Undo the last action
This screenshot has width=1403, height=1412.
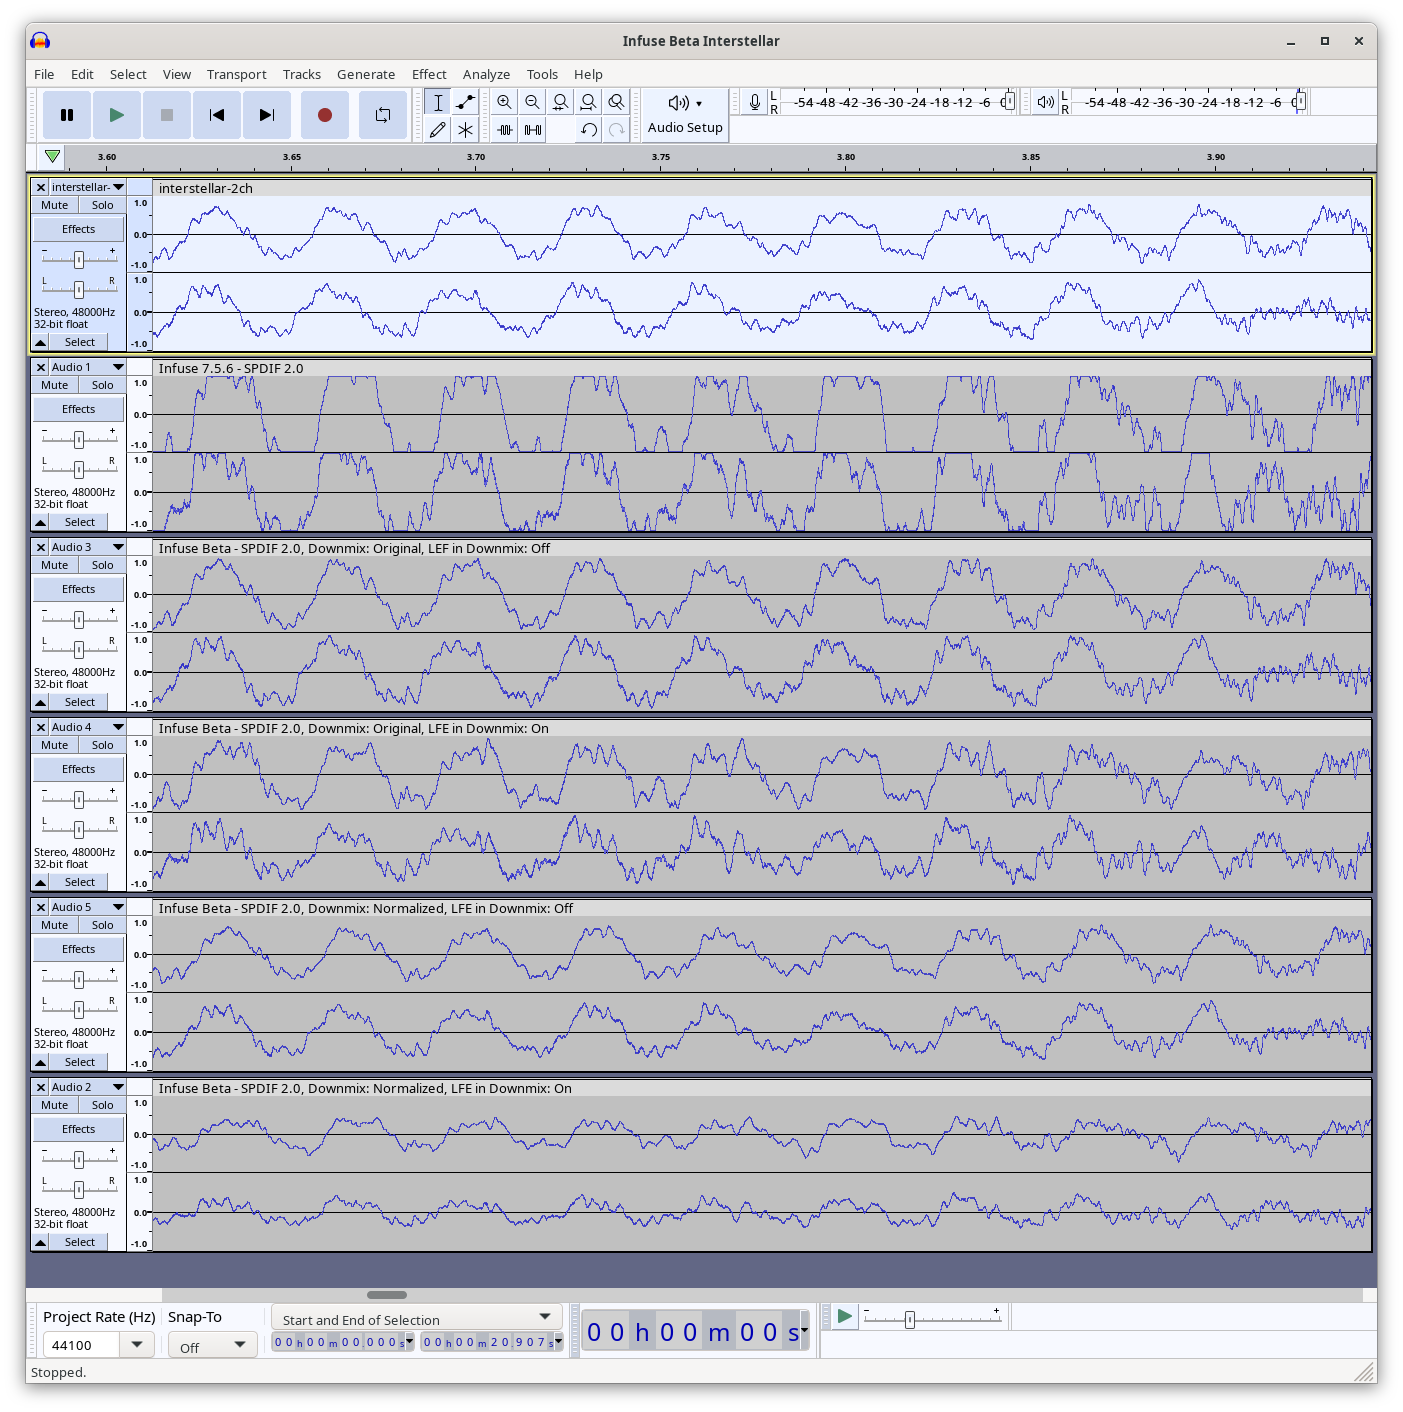pyautogui.click(x=589, y=130)
